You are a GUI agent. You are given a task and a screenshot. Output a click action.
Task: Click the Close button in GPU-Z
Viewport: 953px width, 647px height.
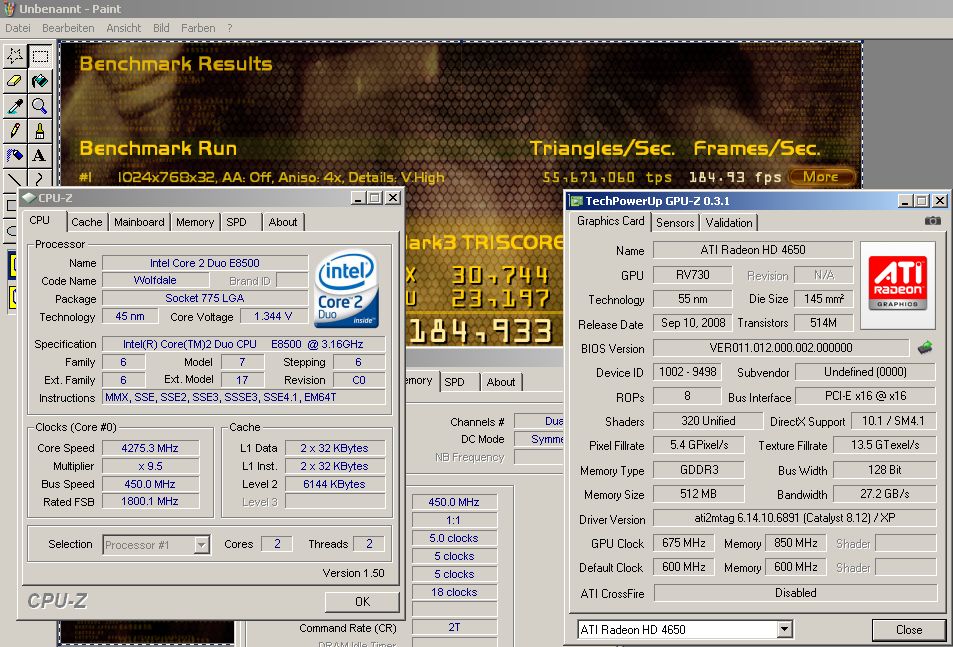pyautogui.click(x=909, y=629)
